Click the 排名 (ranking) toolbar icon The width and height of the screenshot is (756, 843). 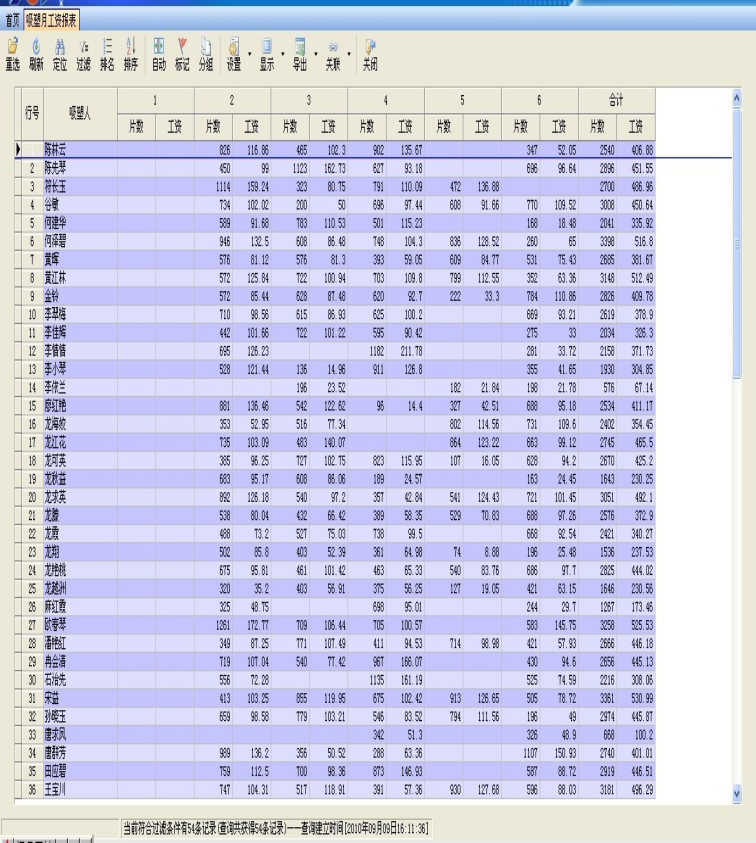coord(107,54)
